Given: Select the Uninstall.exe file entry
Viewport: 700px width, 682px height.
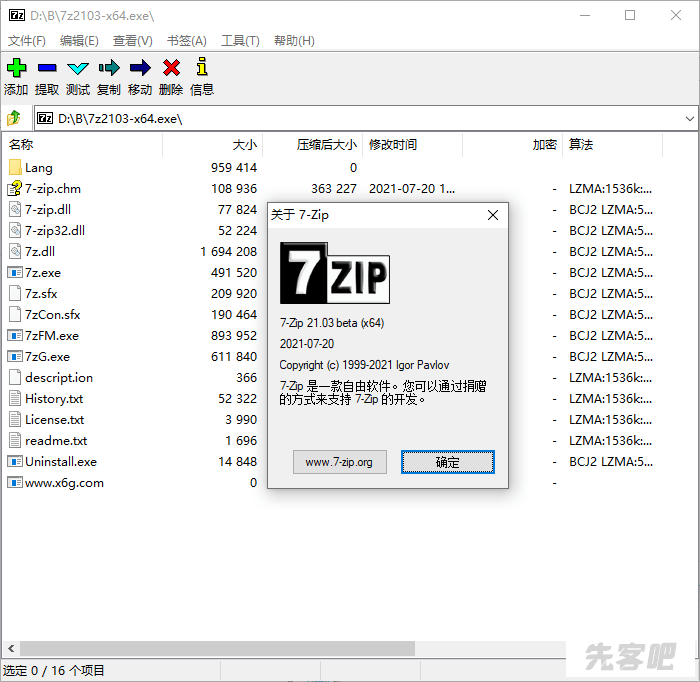Looking at the screenshot, I should click(60, 462).
